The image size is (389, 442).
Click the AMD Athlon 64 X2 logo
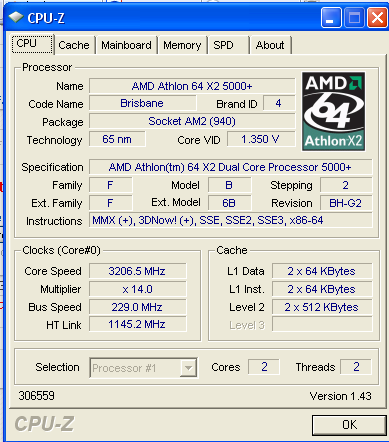(333, 111)
